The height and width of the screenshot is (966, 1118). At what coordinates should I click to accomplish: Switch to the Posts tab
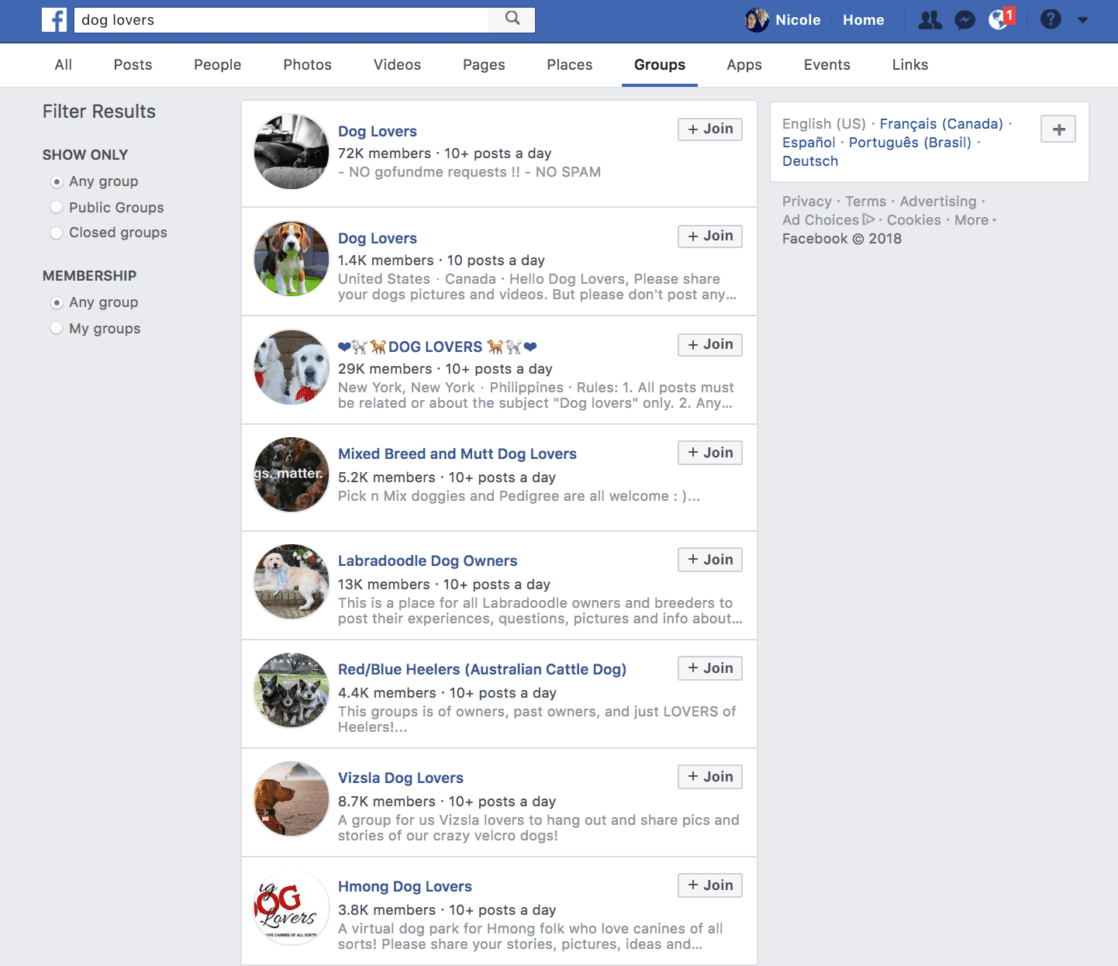(x=133, y=65)
